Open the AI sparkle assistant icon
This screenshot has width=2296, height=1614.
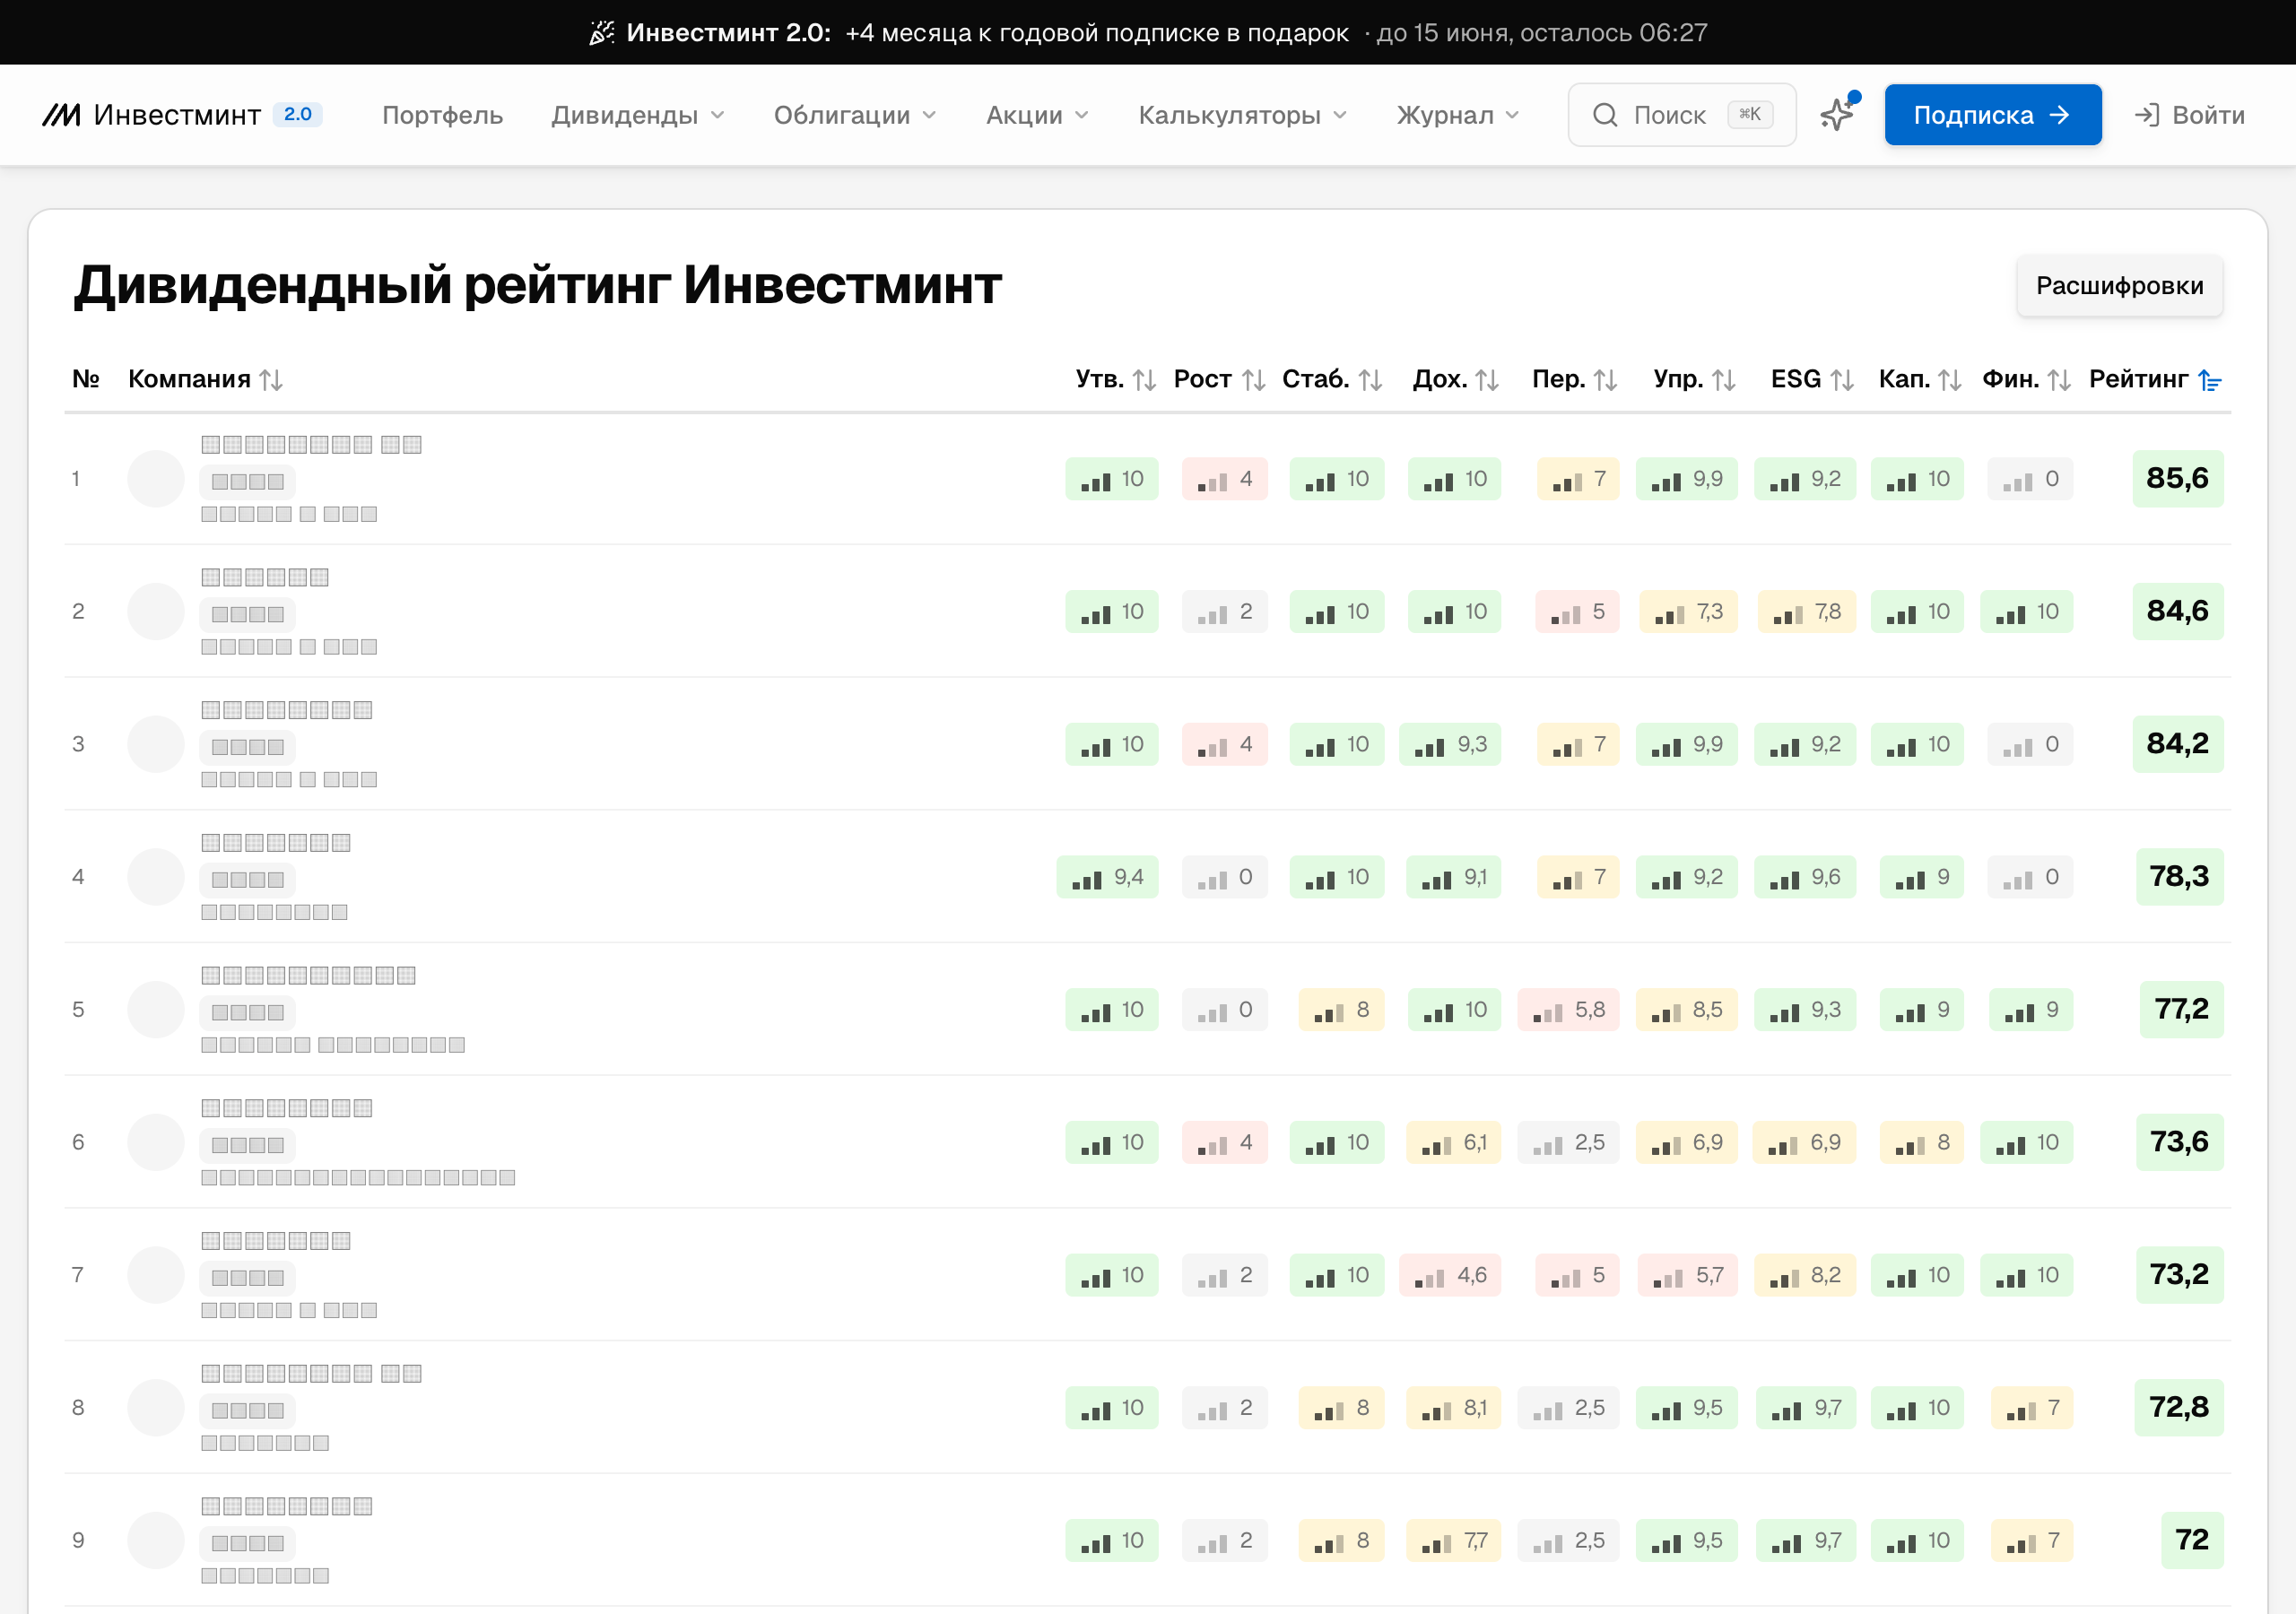pyautogui.click(x=1838, y=113)
